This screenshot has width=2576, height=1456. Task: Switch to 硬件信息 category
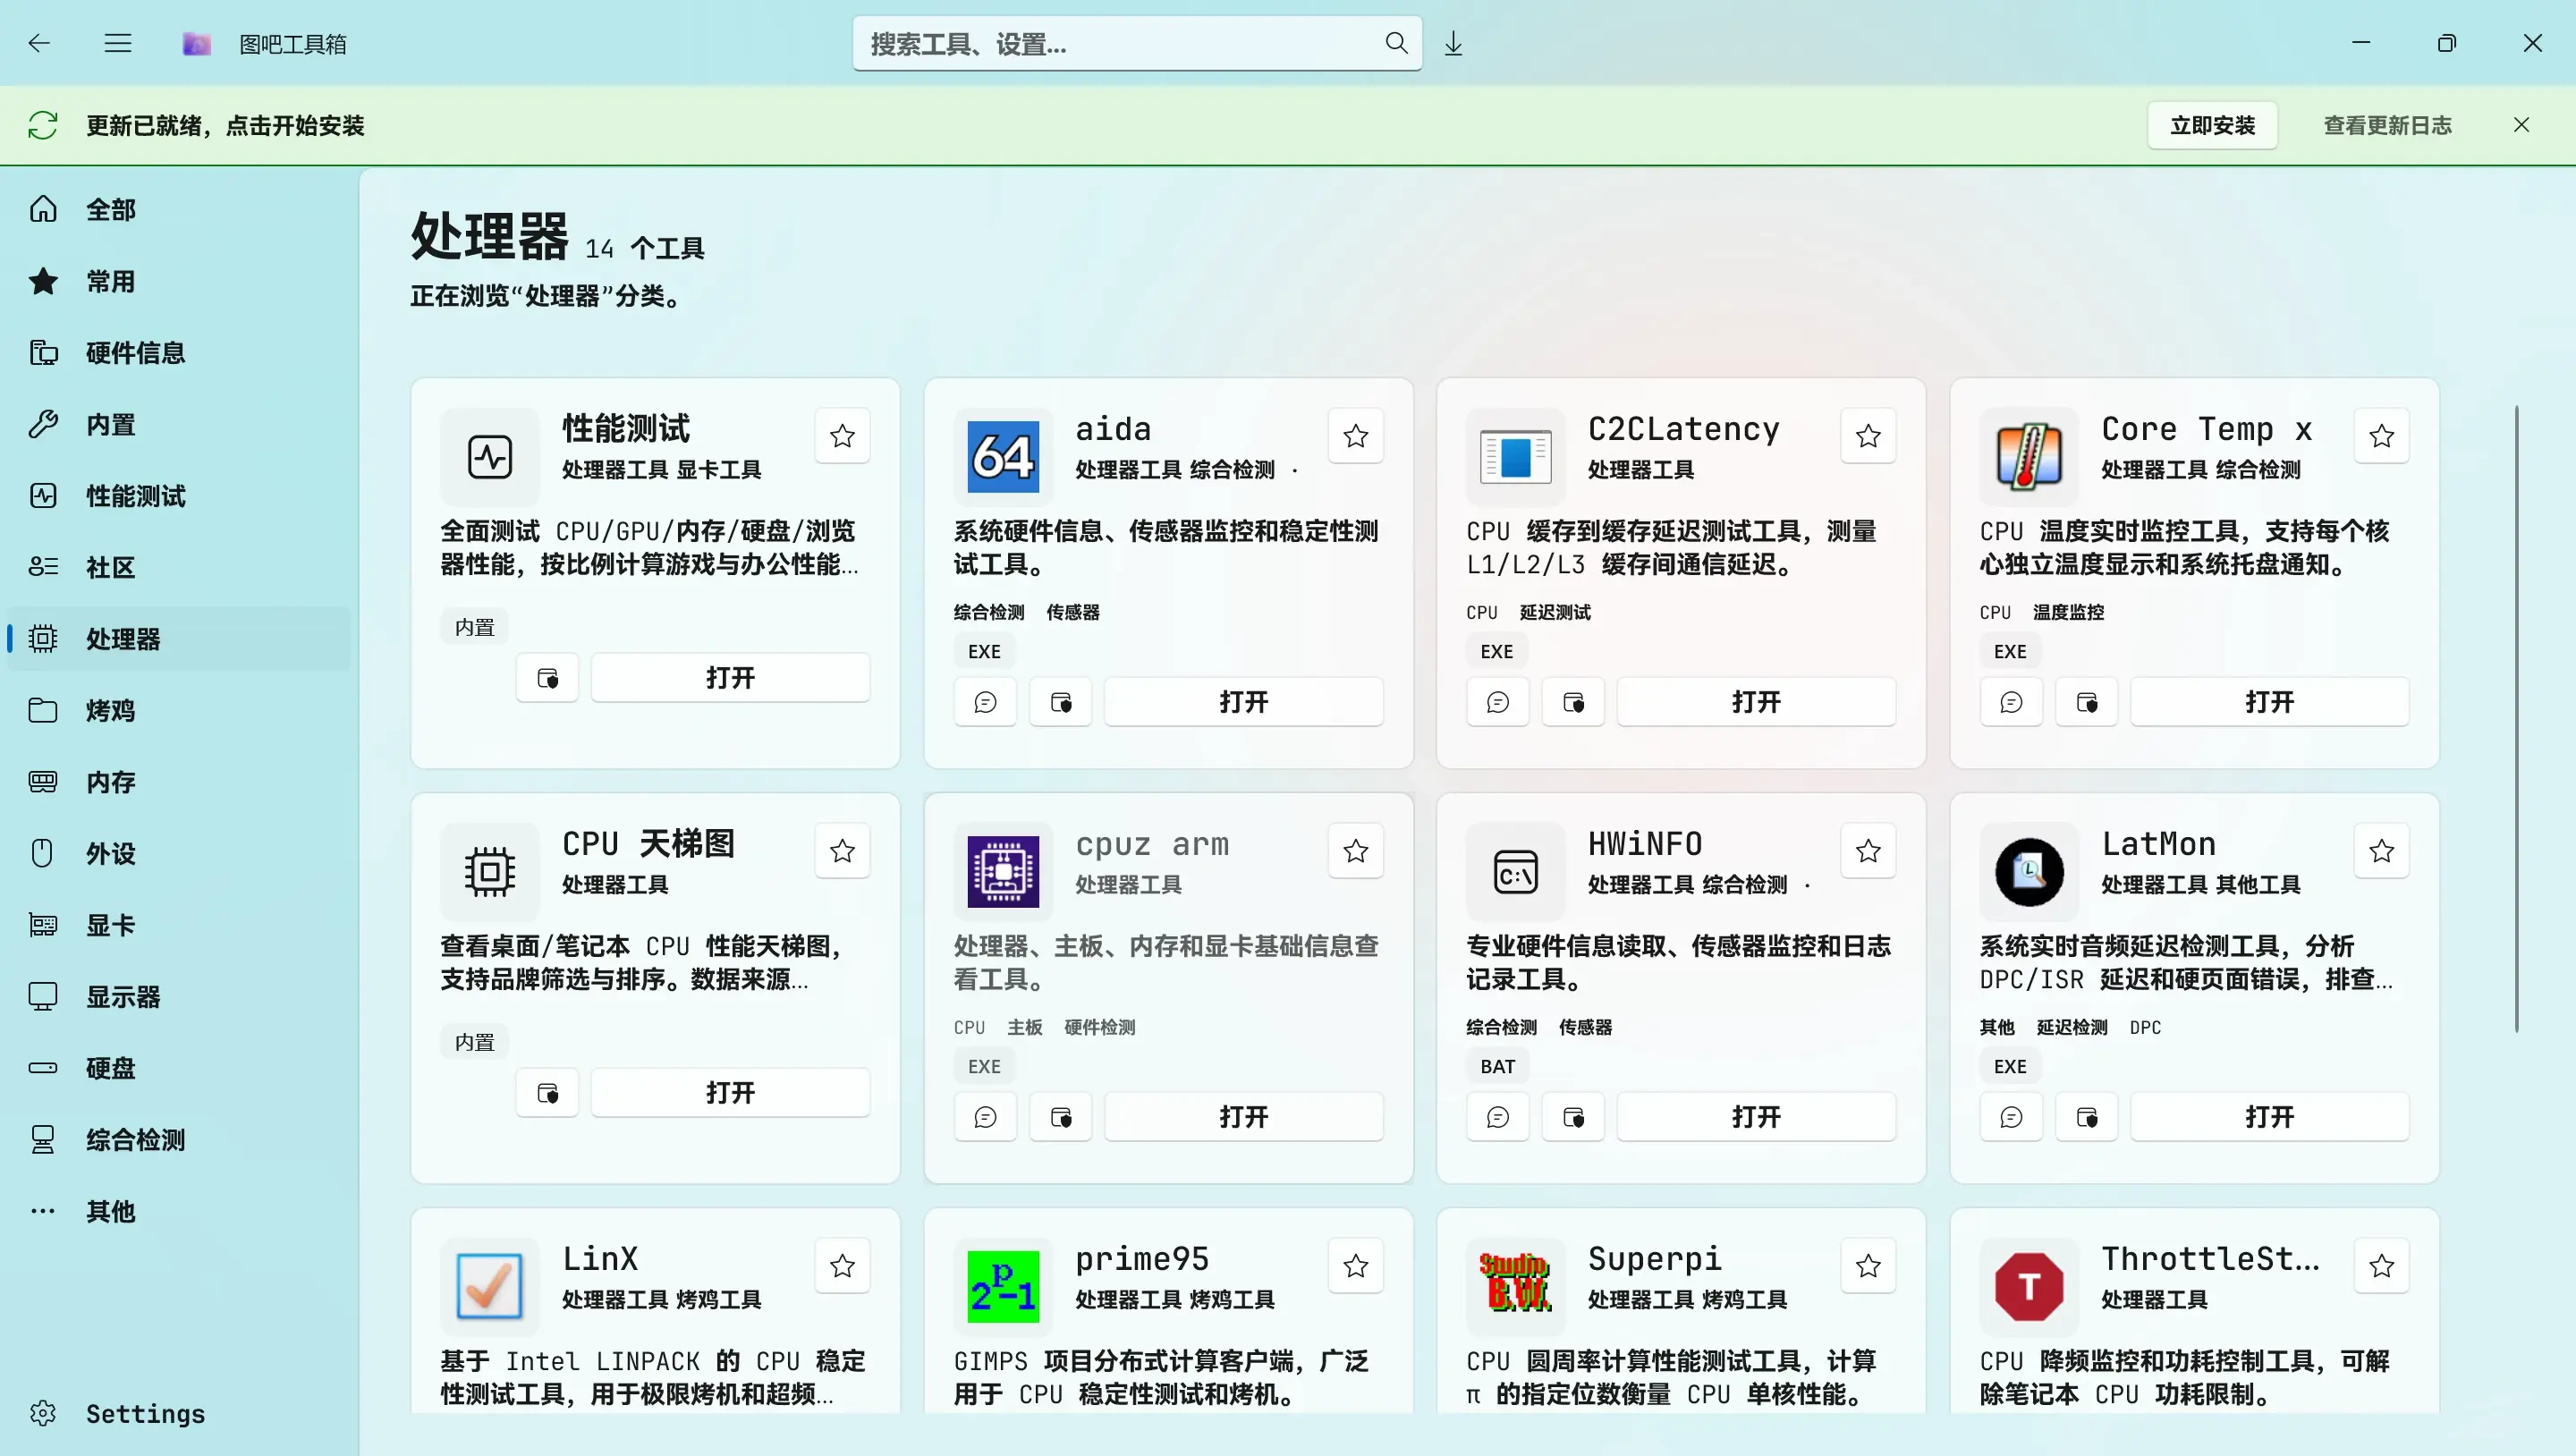(179, 352)
